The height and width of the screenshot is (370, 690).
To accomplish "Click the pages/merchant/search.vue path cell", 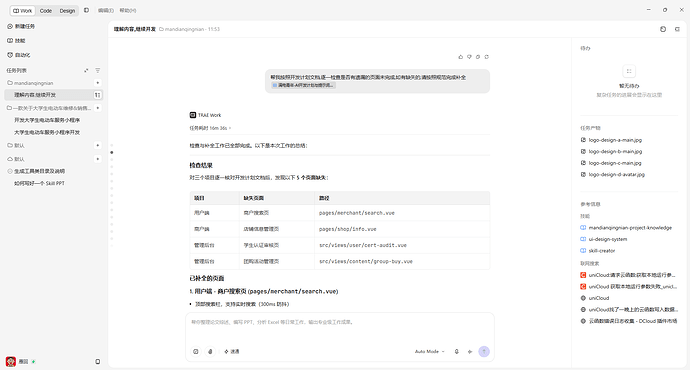I will pyautogui.click(x=357, y=213).
